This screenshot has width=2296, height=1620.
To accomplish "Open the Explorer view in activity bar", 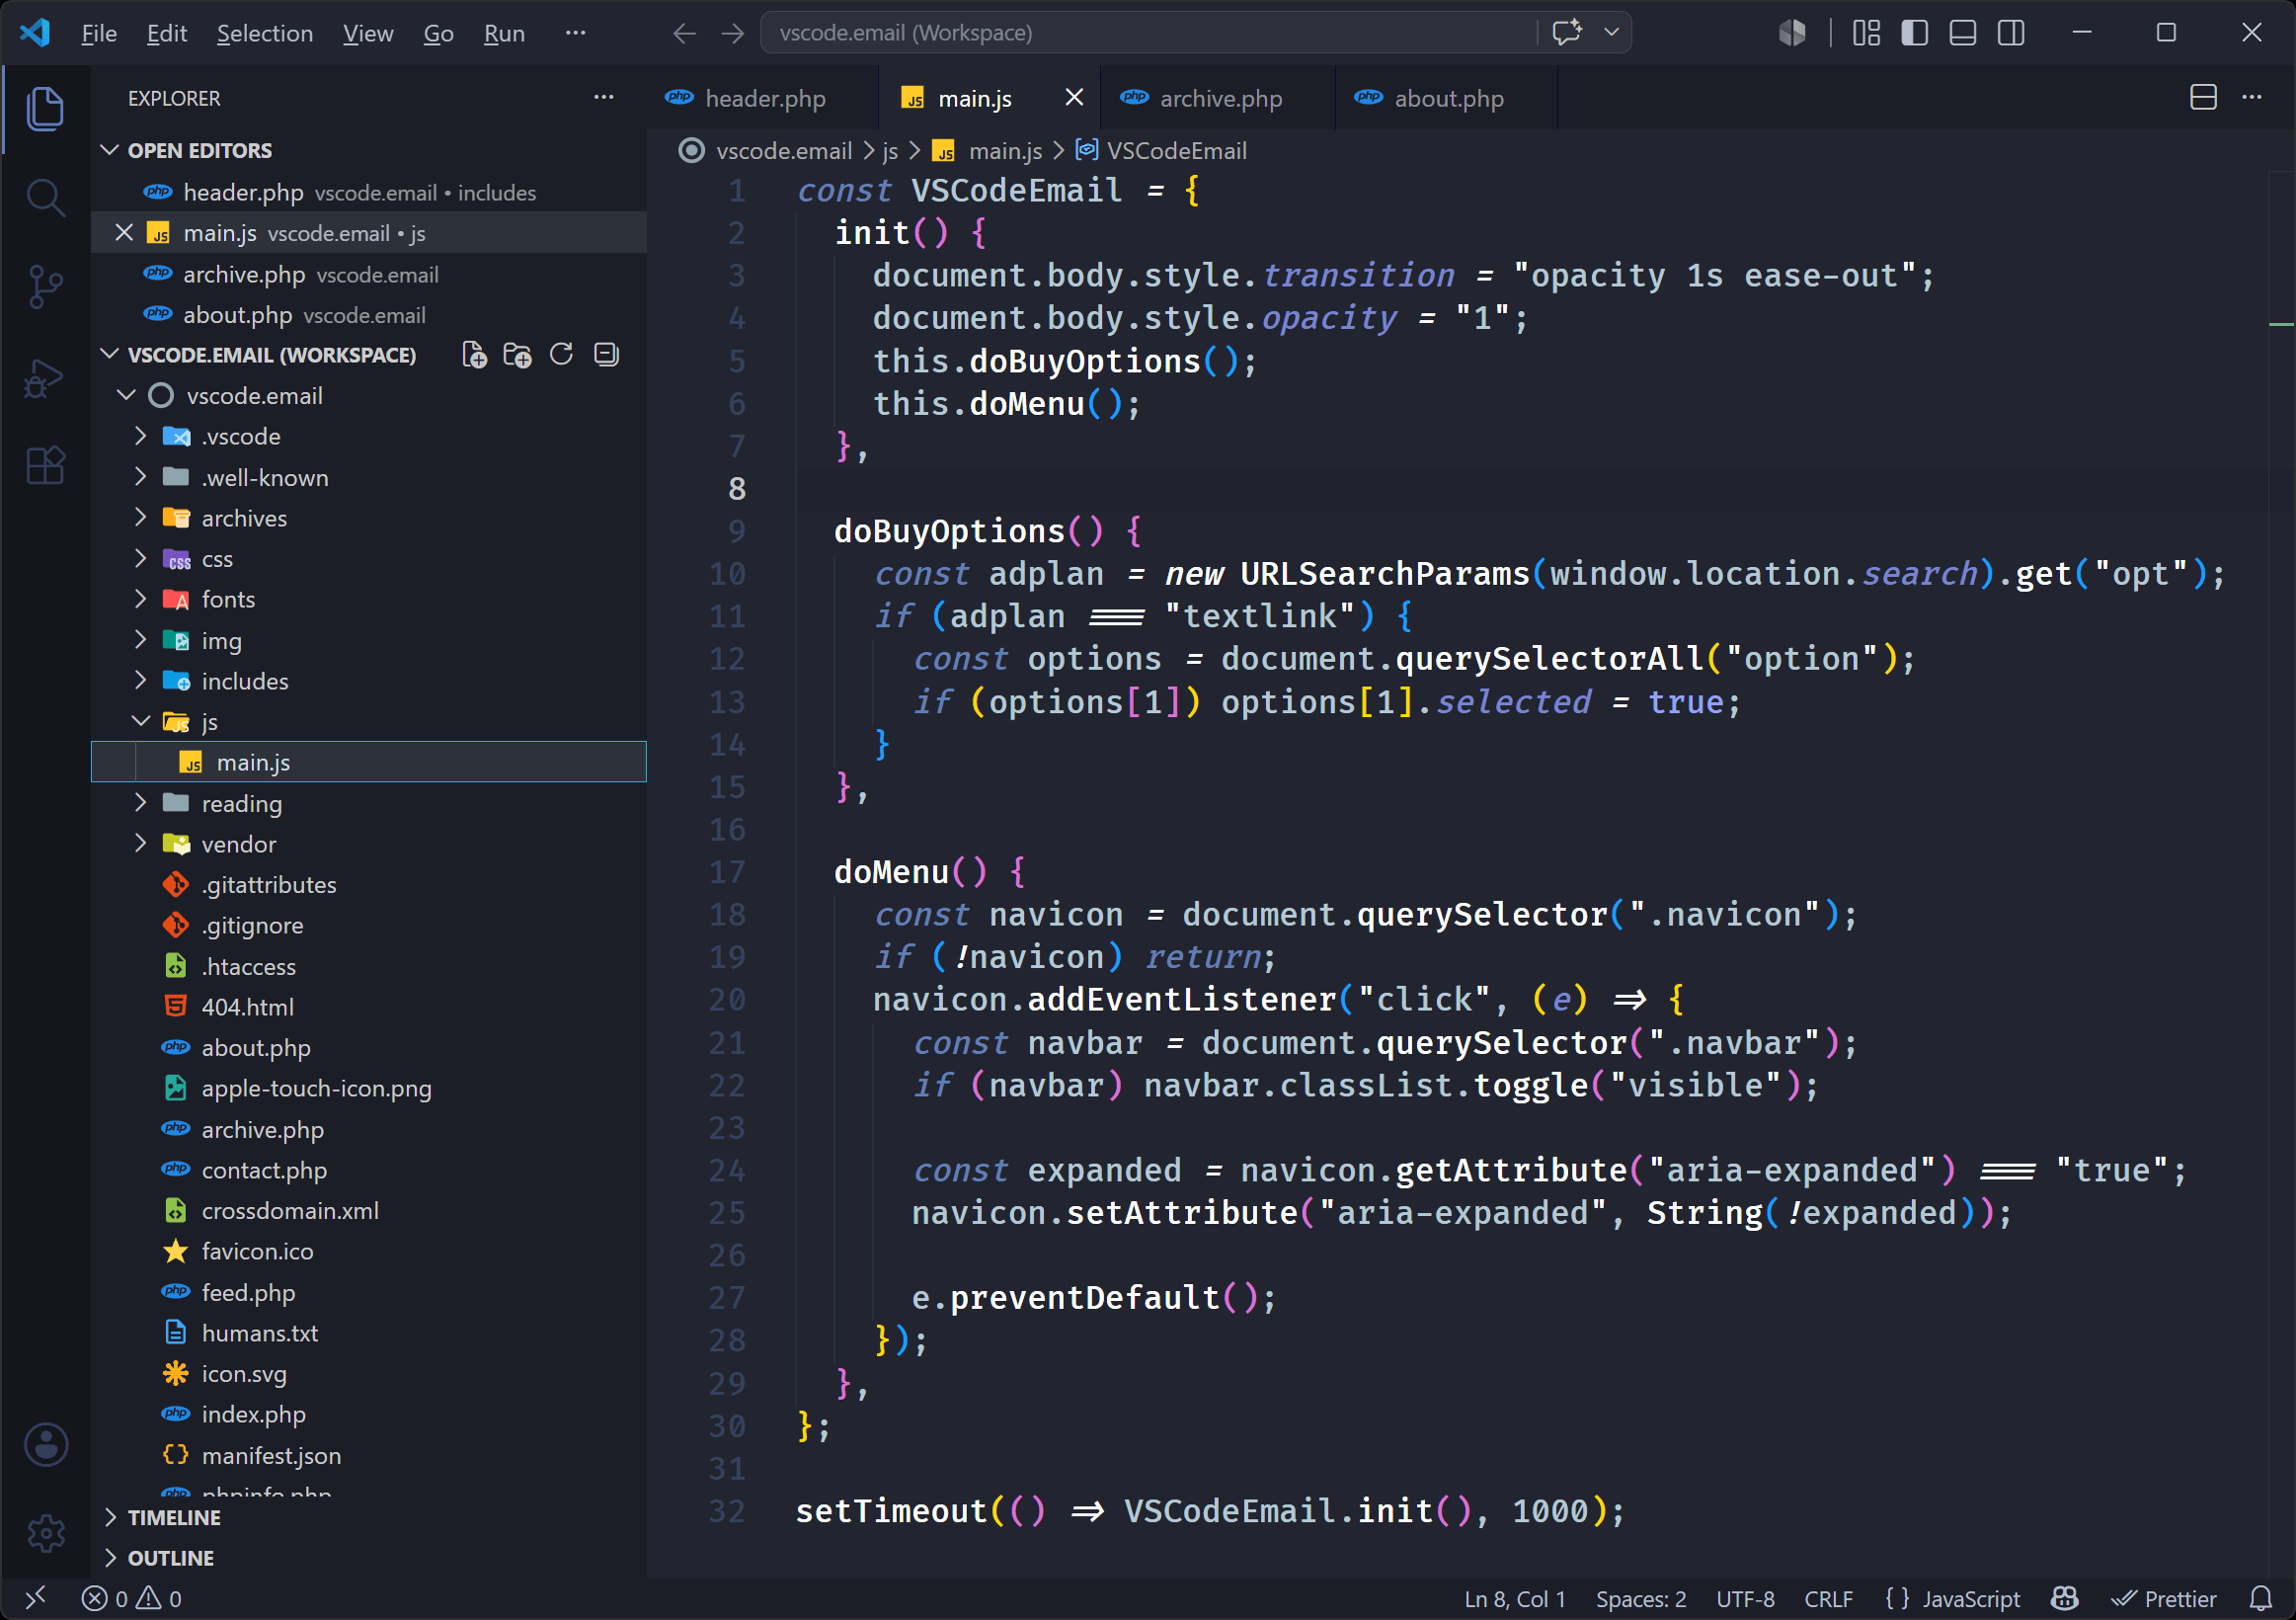I will (45, 109).
